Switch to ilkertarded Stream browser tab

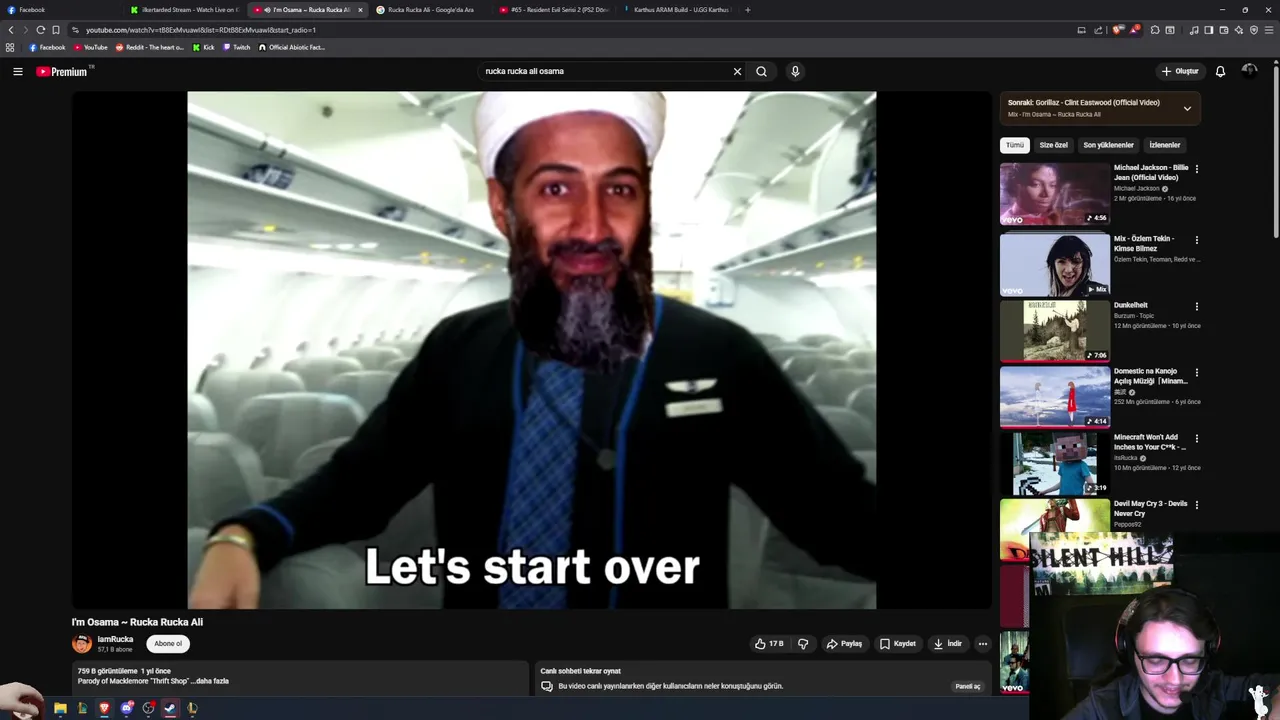click(x=185, y=10)
